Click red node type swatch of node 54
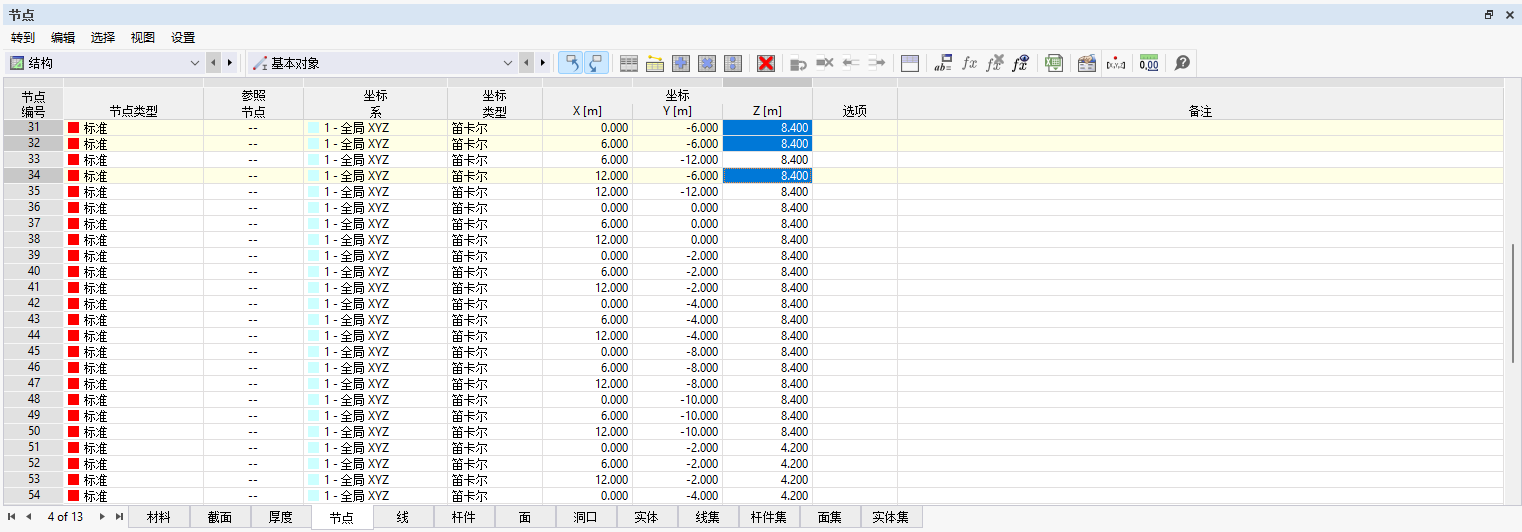The image size is (1522, 532). 74,496
